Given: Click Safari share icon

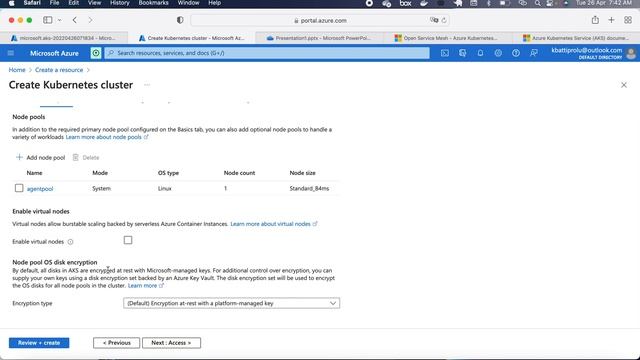Looking at the screenshot, I should click(595, 20).
